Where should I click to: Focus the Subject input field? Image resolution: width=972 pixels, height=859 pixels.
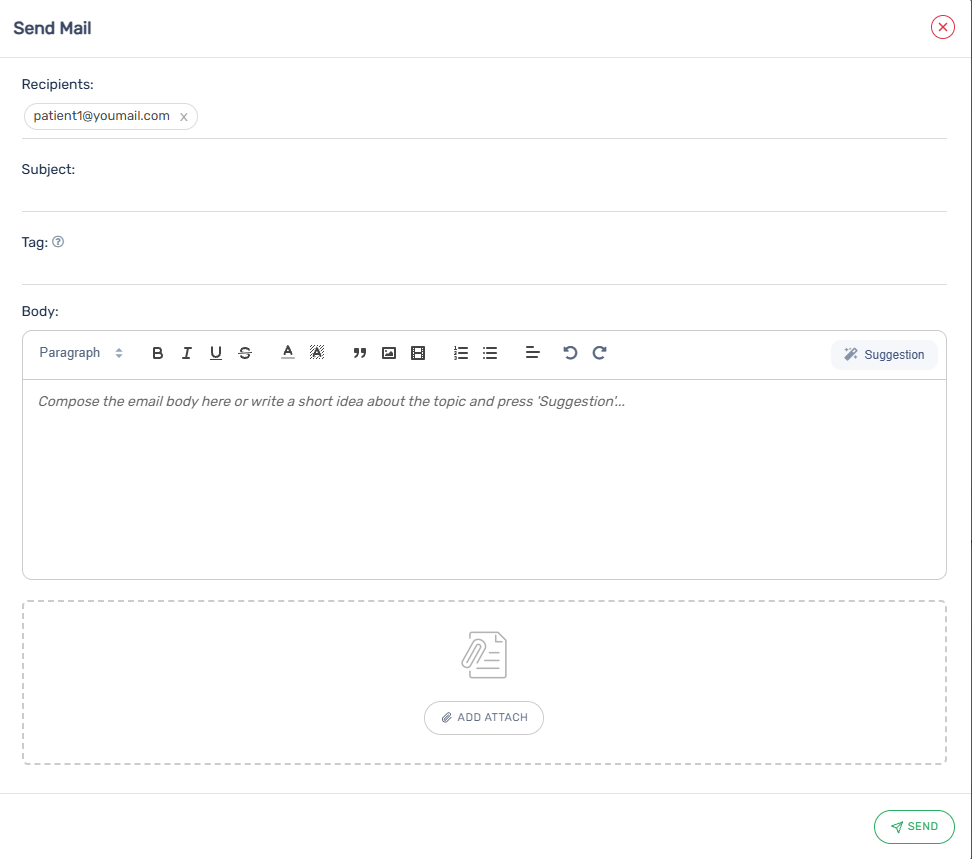tap(484, 196)
